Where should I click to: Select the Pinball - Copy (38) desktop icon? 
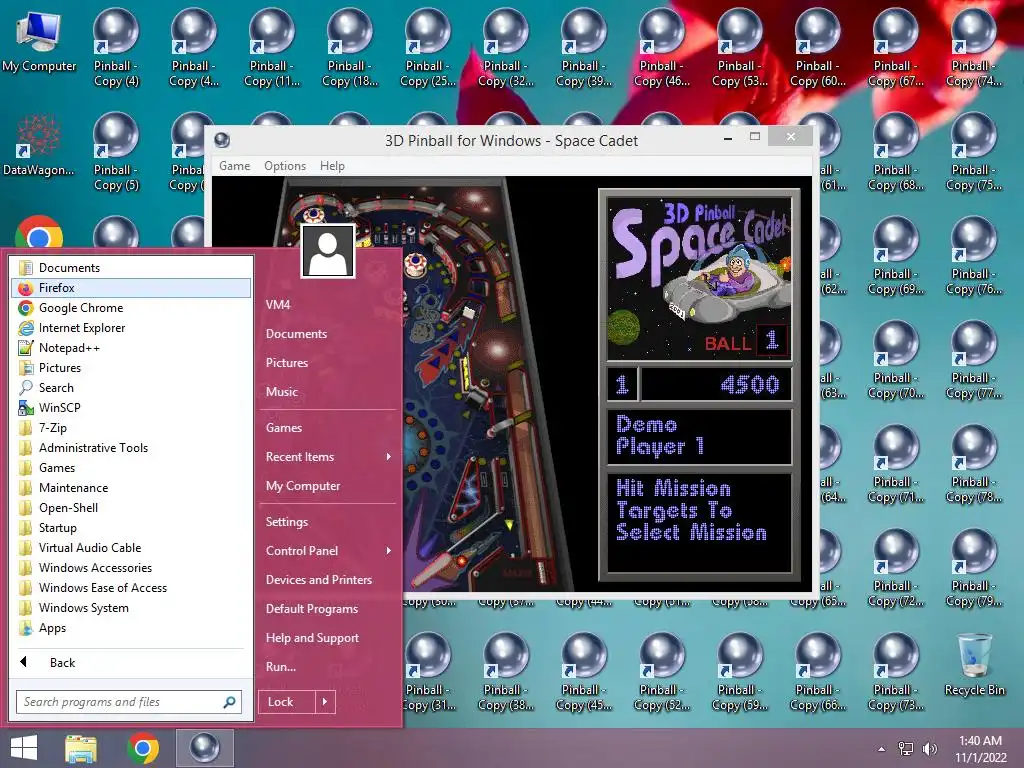[x=505, y=671]
